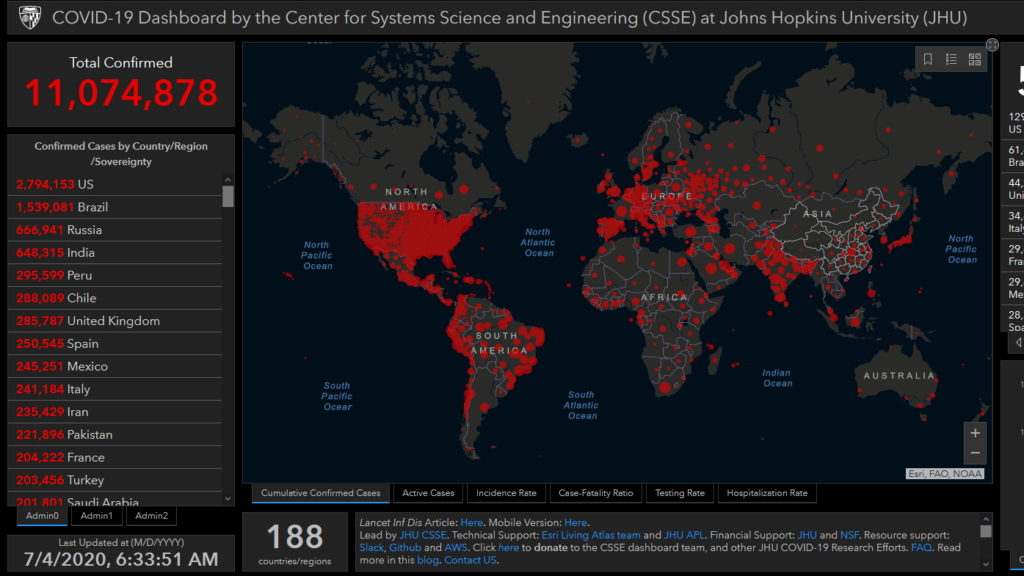Expand the map to fullscreen
The height and width of the screenshot is (576, 1024).
click(x=992, y=44)
